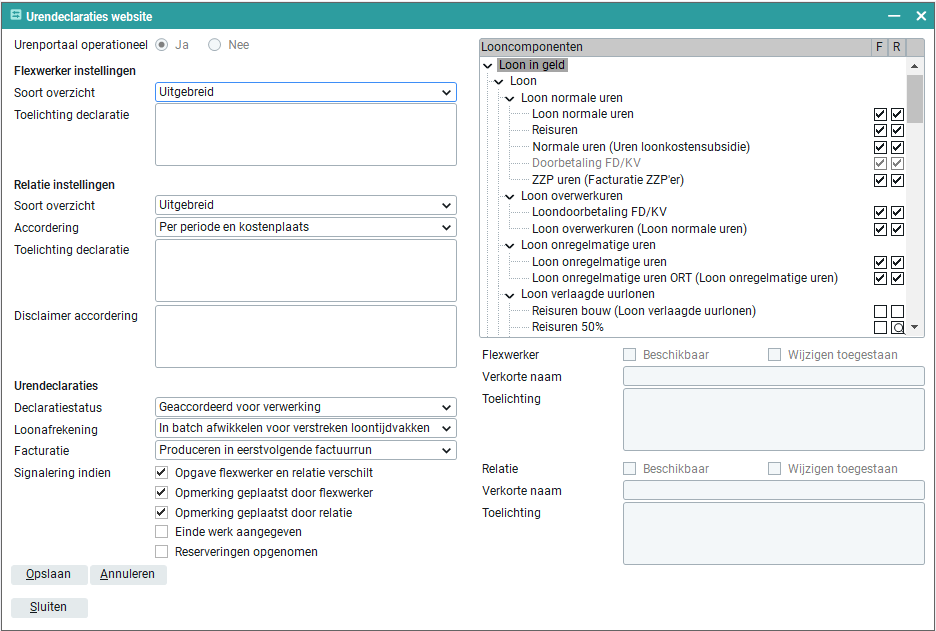Collapse the 'Loon verlaagde uurlonen' group
The width and height of the screenshot is (936, 631).
coord(510,295)
